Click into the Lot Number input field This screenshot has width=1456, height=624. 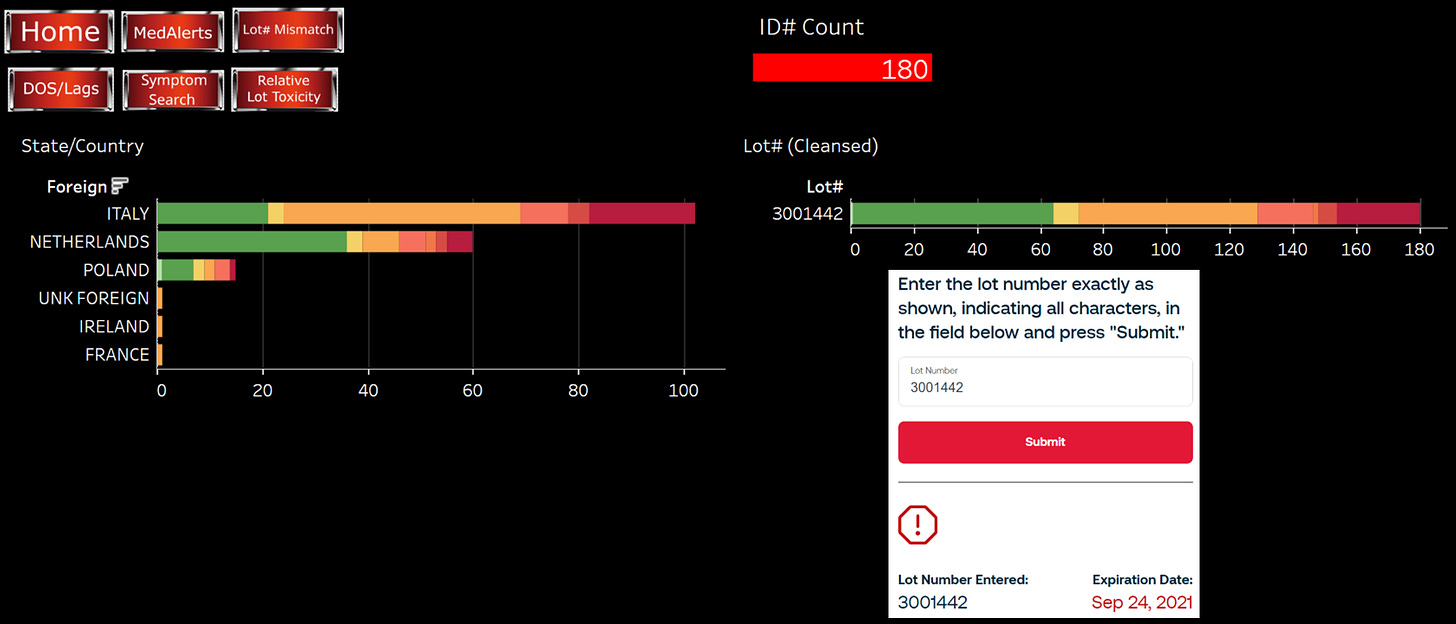tap(1045, 381)
